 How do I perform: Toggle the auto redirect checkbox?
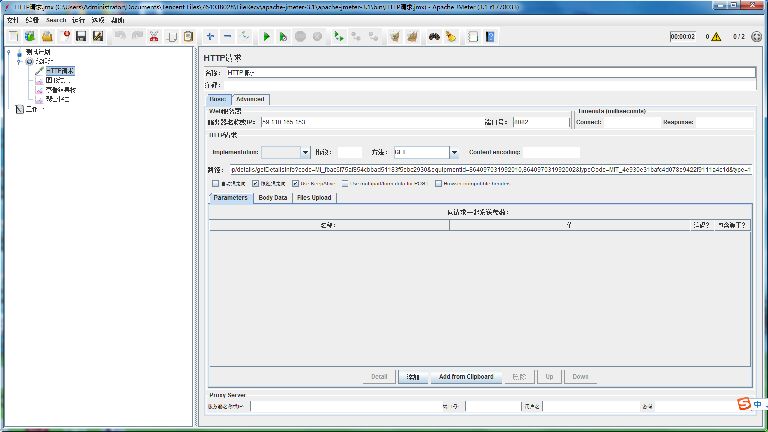click(x=215, y=183)
